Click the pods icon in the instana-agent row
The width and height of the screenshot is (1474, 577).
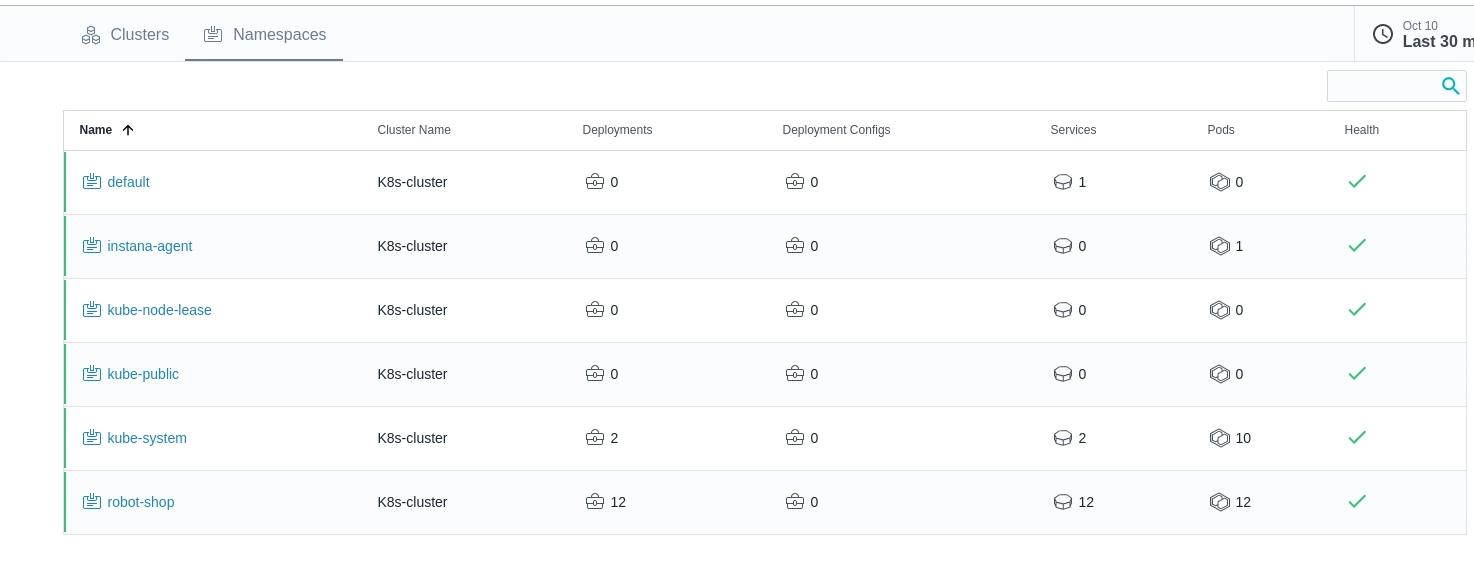1219,246
